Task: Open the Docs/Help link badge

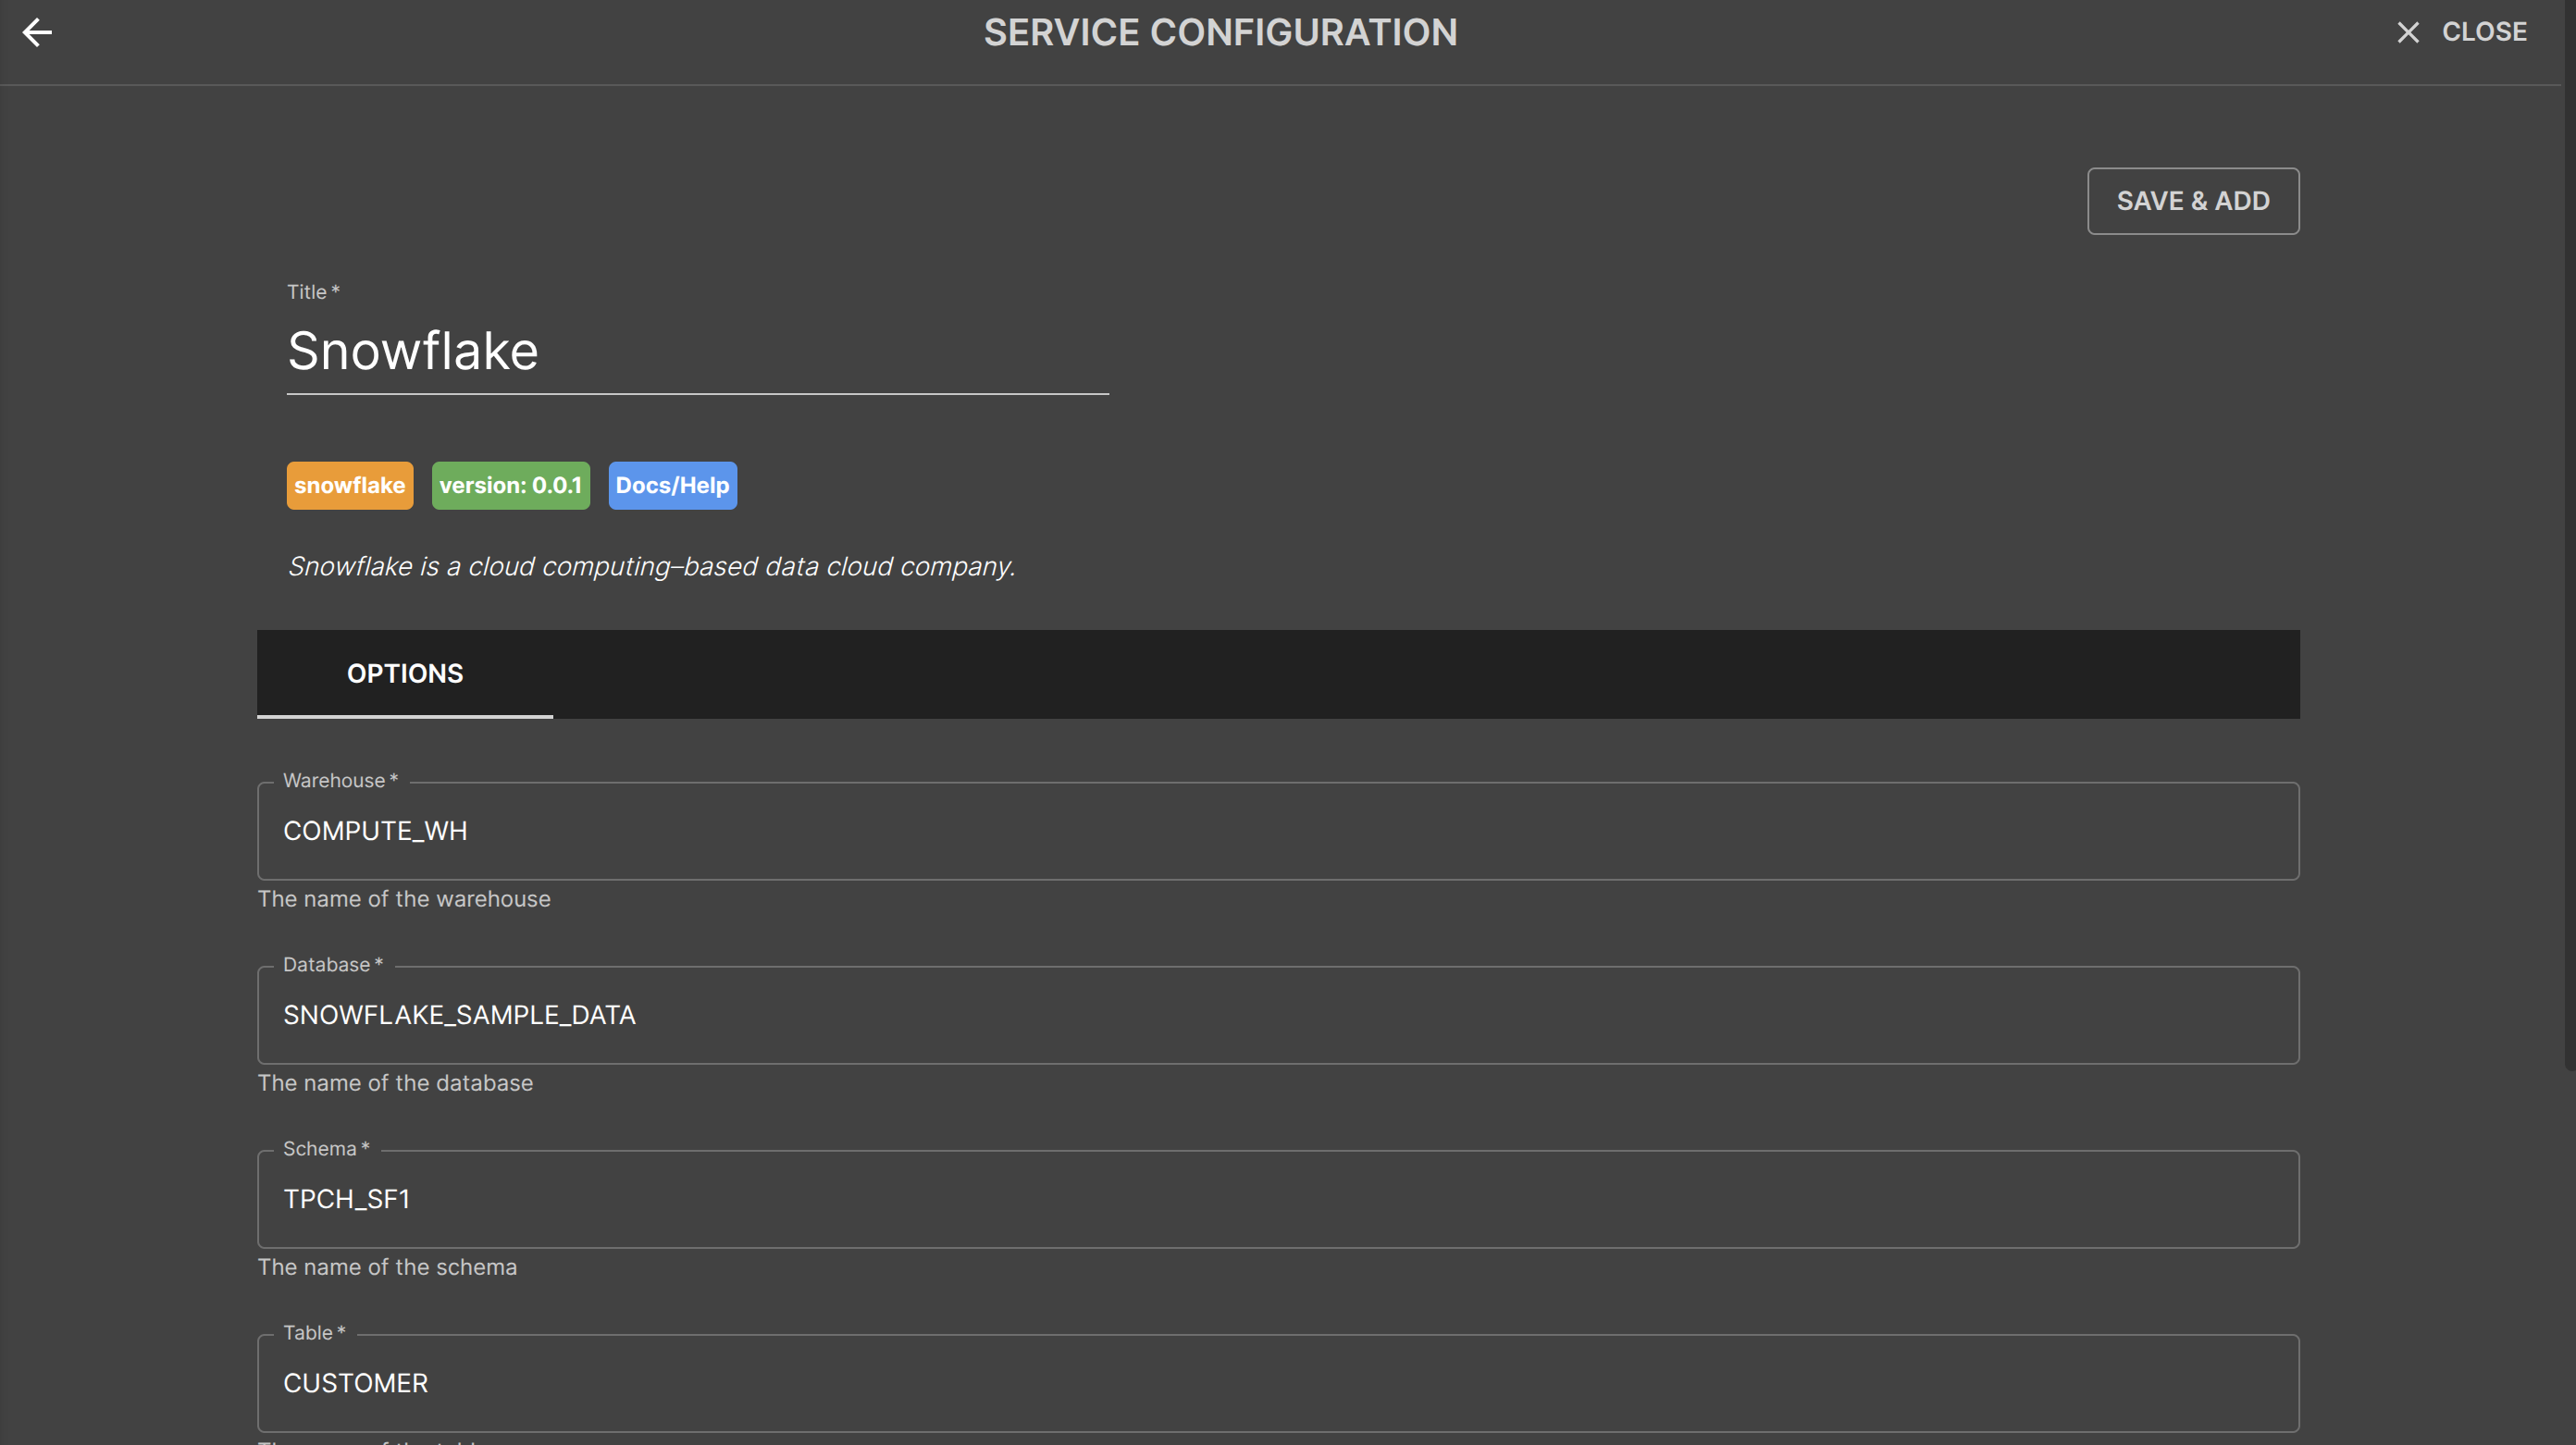Action: tap(672, 485)
